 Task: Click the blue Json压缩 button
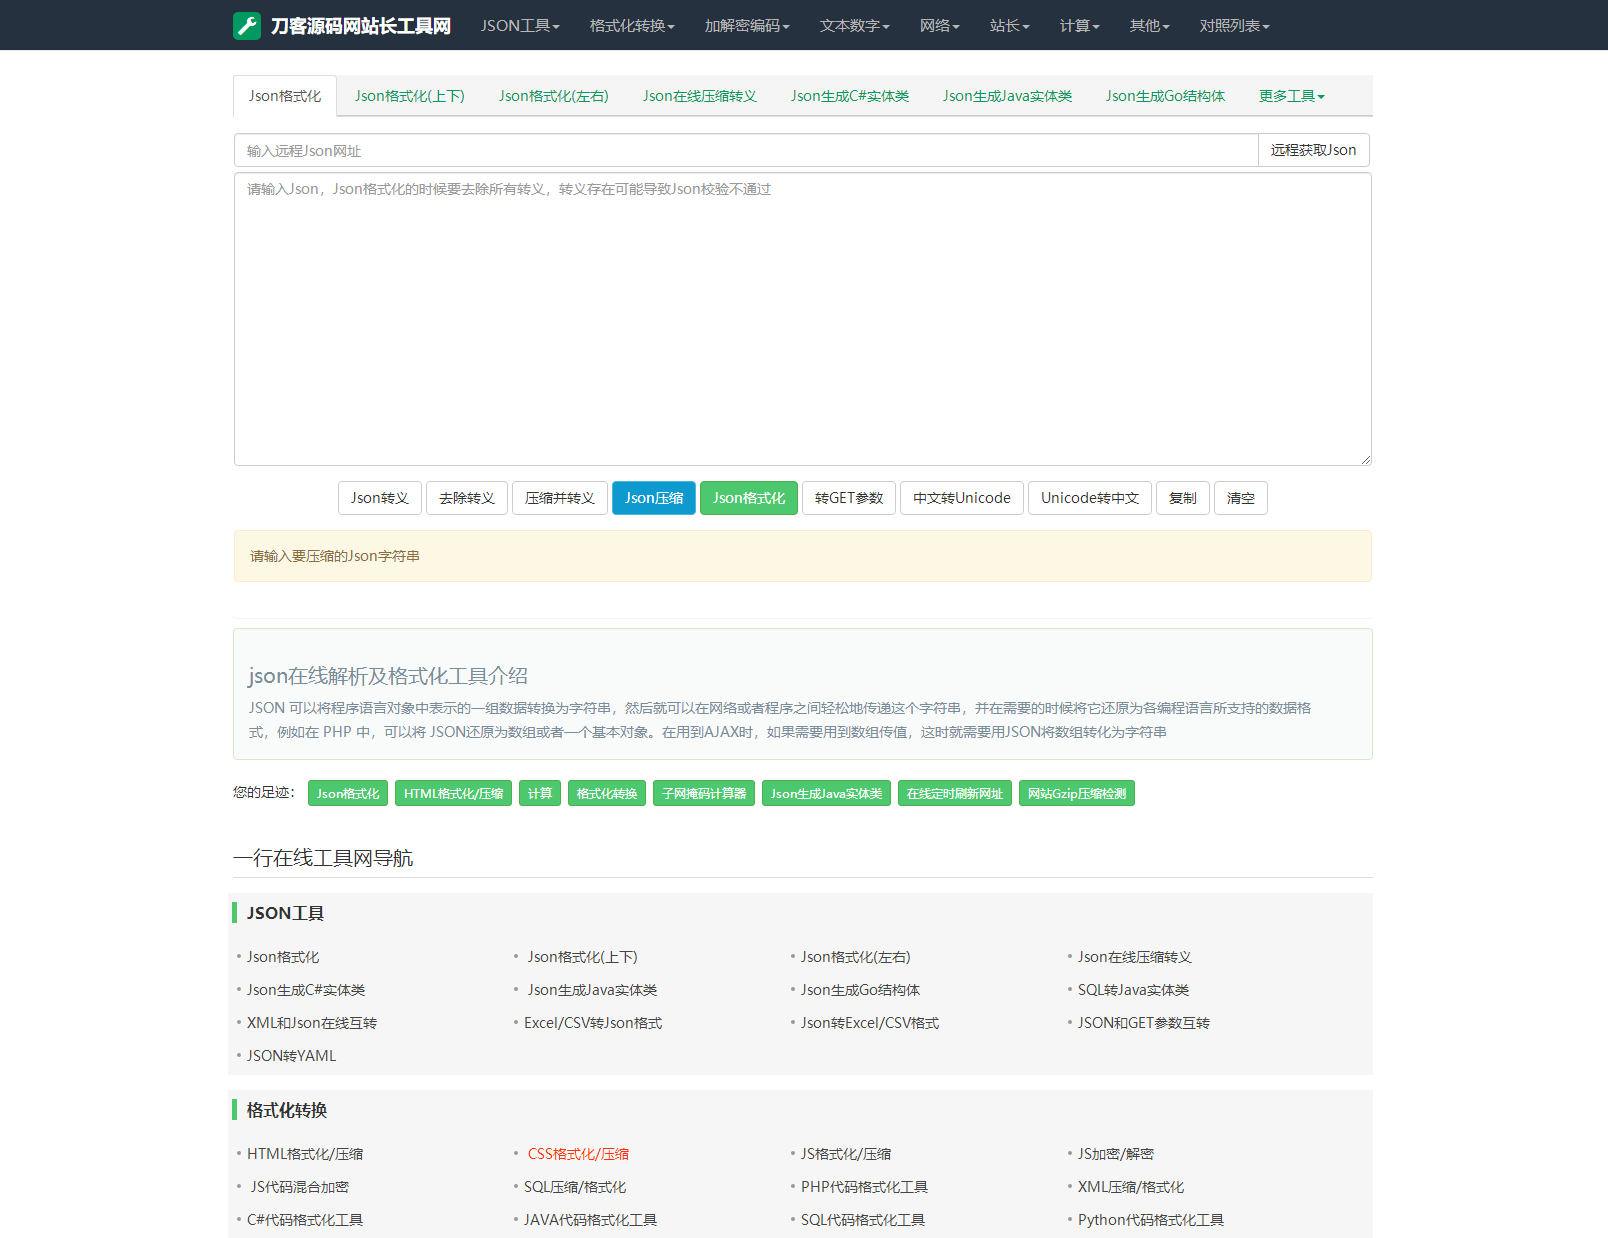click(x=654, y=498)
